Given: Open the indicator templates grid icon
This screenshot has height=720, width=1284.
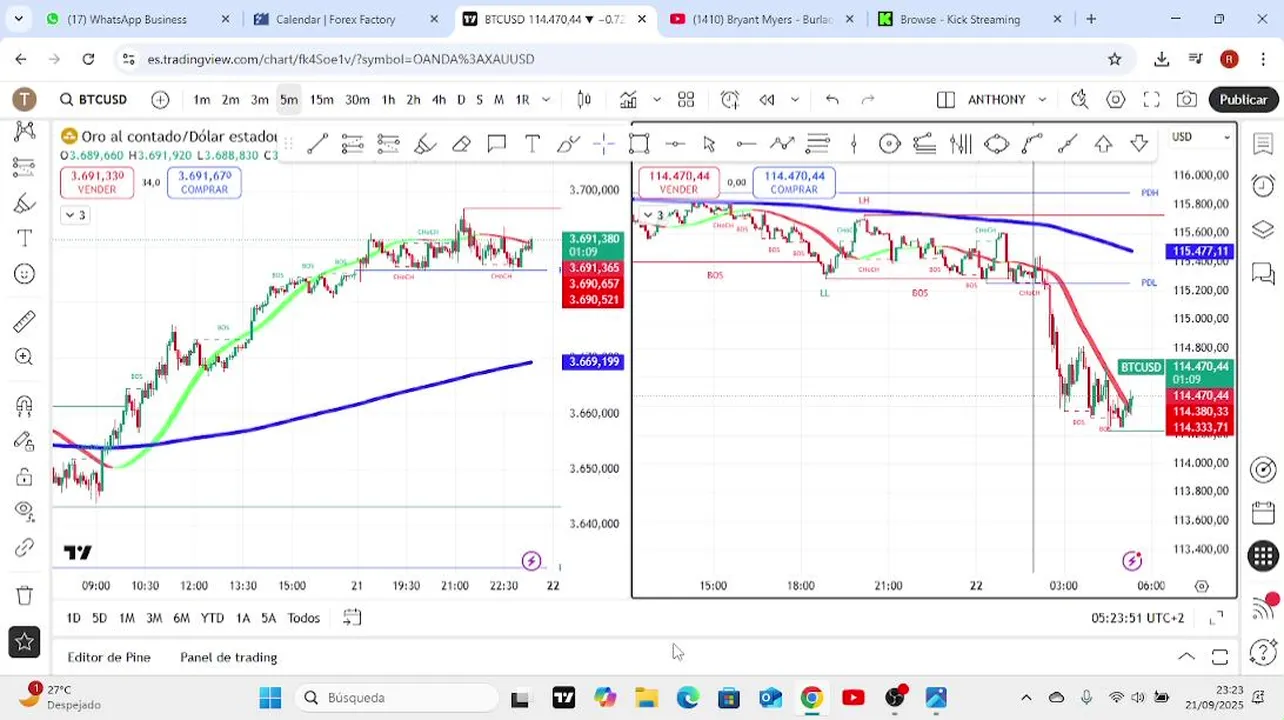Looking at the screenshot, I should 686,99.
